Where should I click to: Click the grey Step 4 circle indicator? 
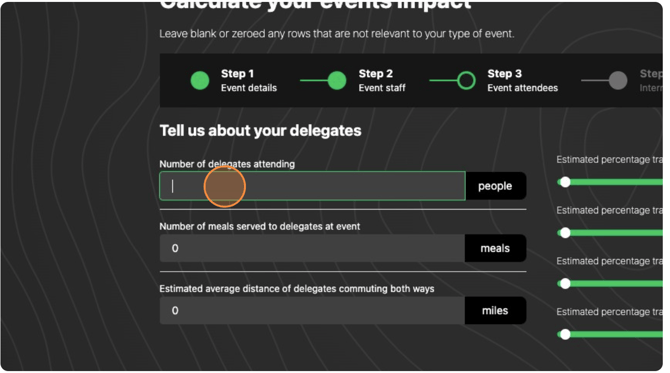pyautogui.click(x=618, y=80)
